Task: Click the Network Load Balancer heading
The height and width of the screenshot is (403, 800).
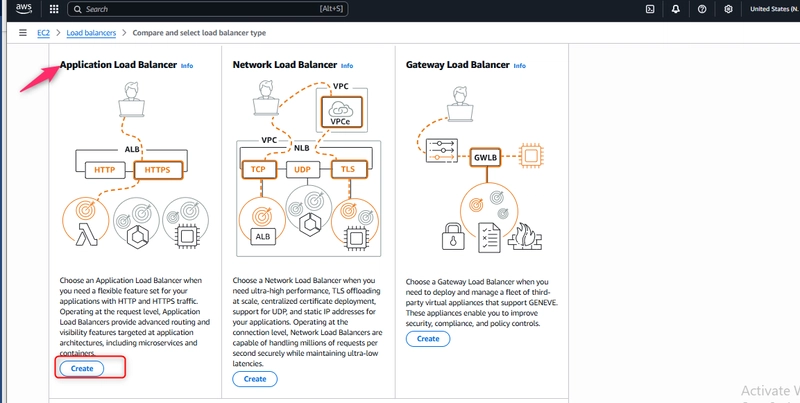Action: pyautogui.click(x=285, y=65)
